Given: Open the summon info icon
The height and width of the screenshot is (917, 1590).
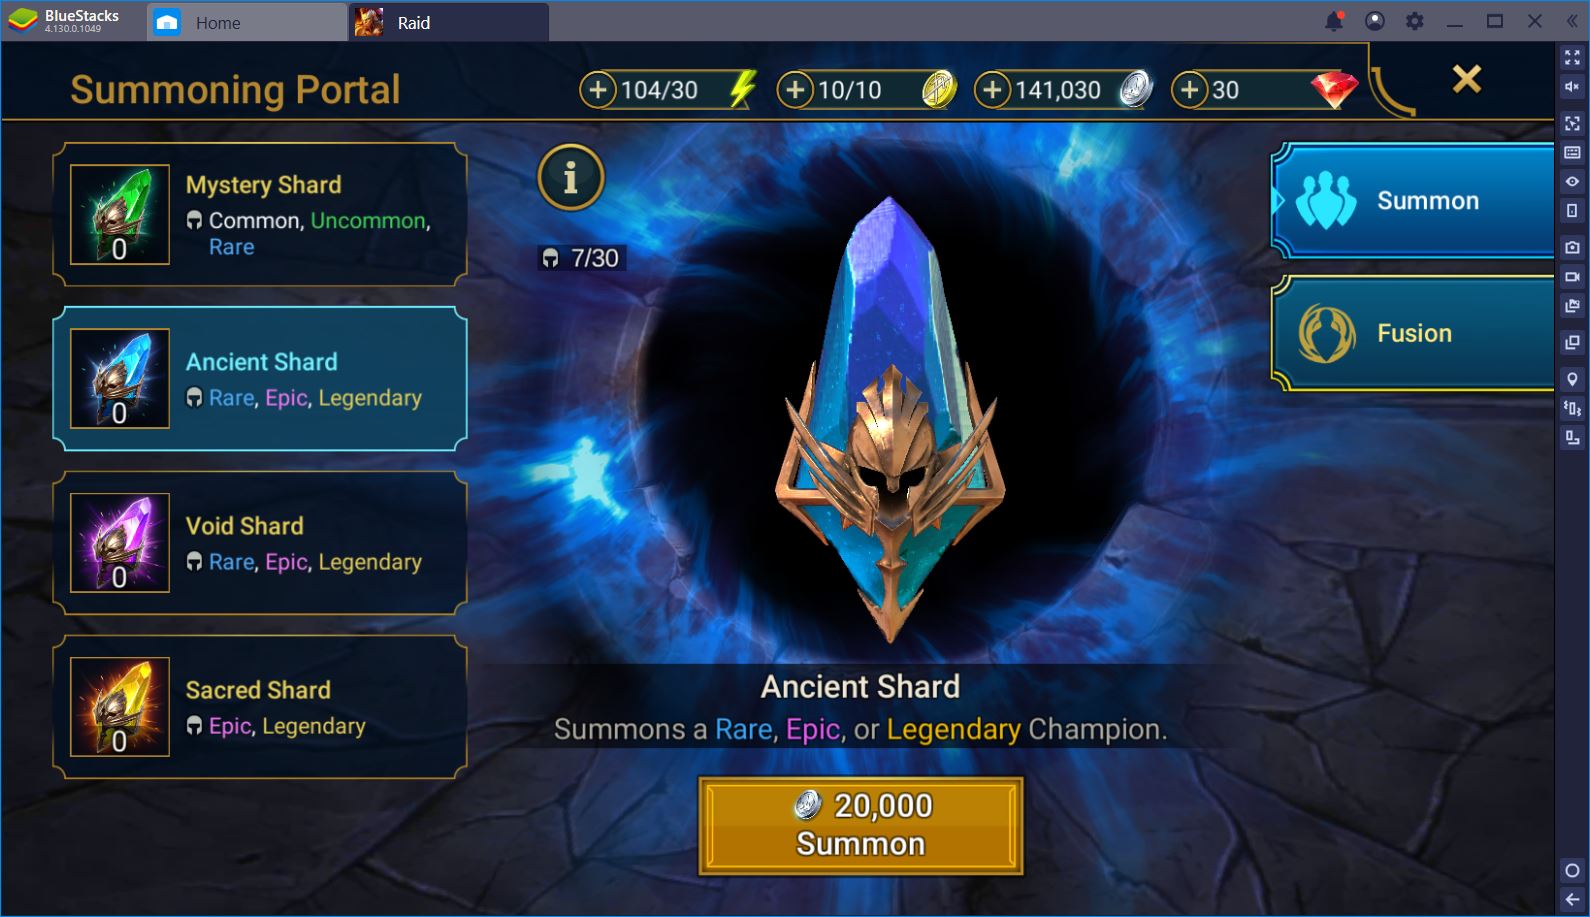Looking at the screenshot, I should click(x=570, y=178).
